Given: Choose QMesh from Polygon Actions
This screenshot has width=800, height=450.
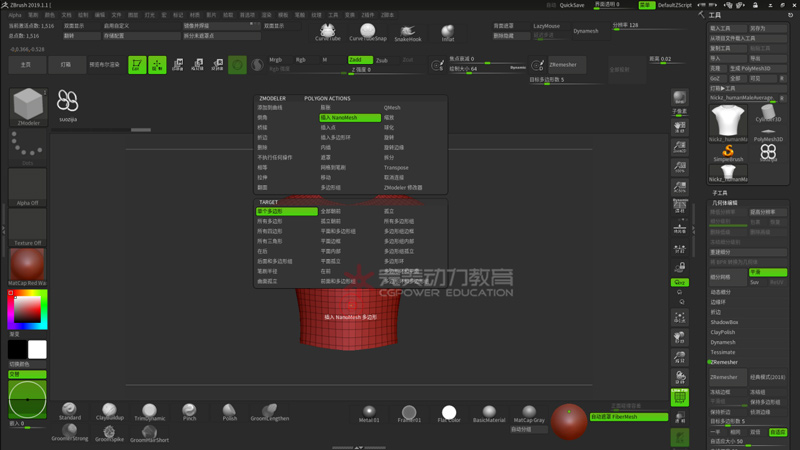Looking at the screenshot, I should [392, 108].
